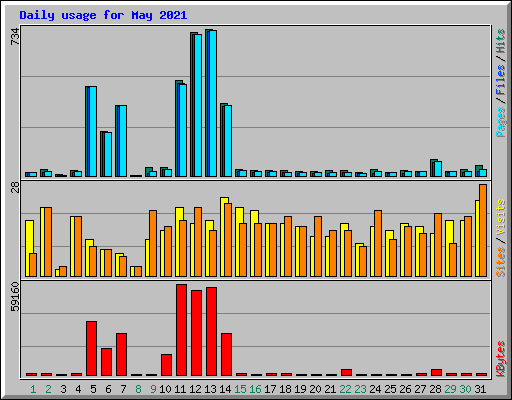Viewport: 512px width, 400px height.
Task: Click the orange visits bar for day 9
Action: pyautogui.click(x=153, y=243)
